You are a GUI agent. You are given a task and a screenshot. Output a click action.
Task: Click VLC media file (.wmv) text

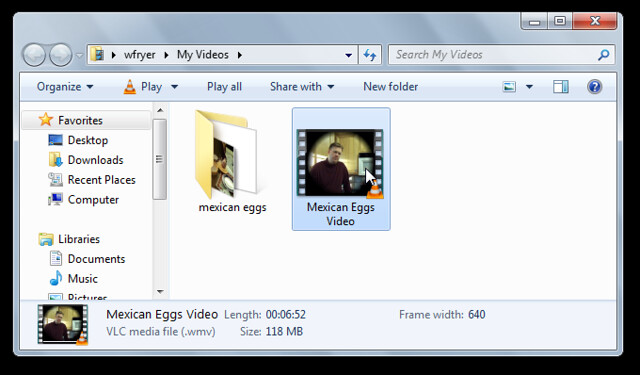click(161, 331)
